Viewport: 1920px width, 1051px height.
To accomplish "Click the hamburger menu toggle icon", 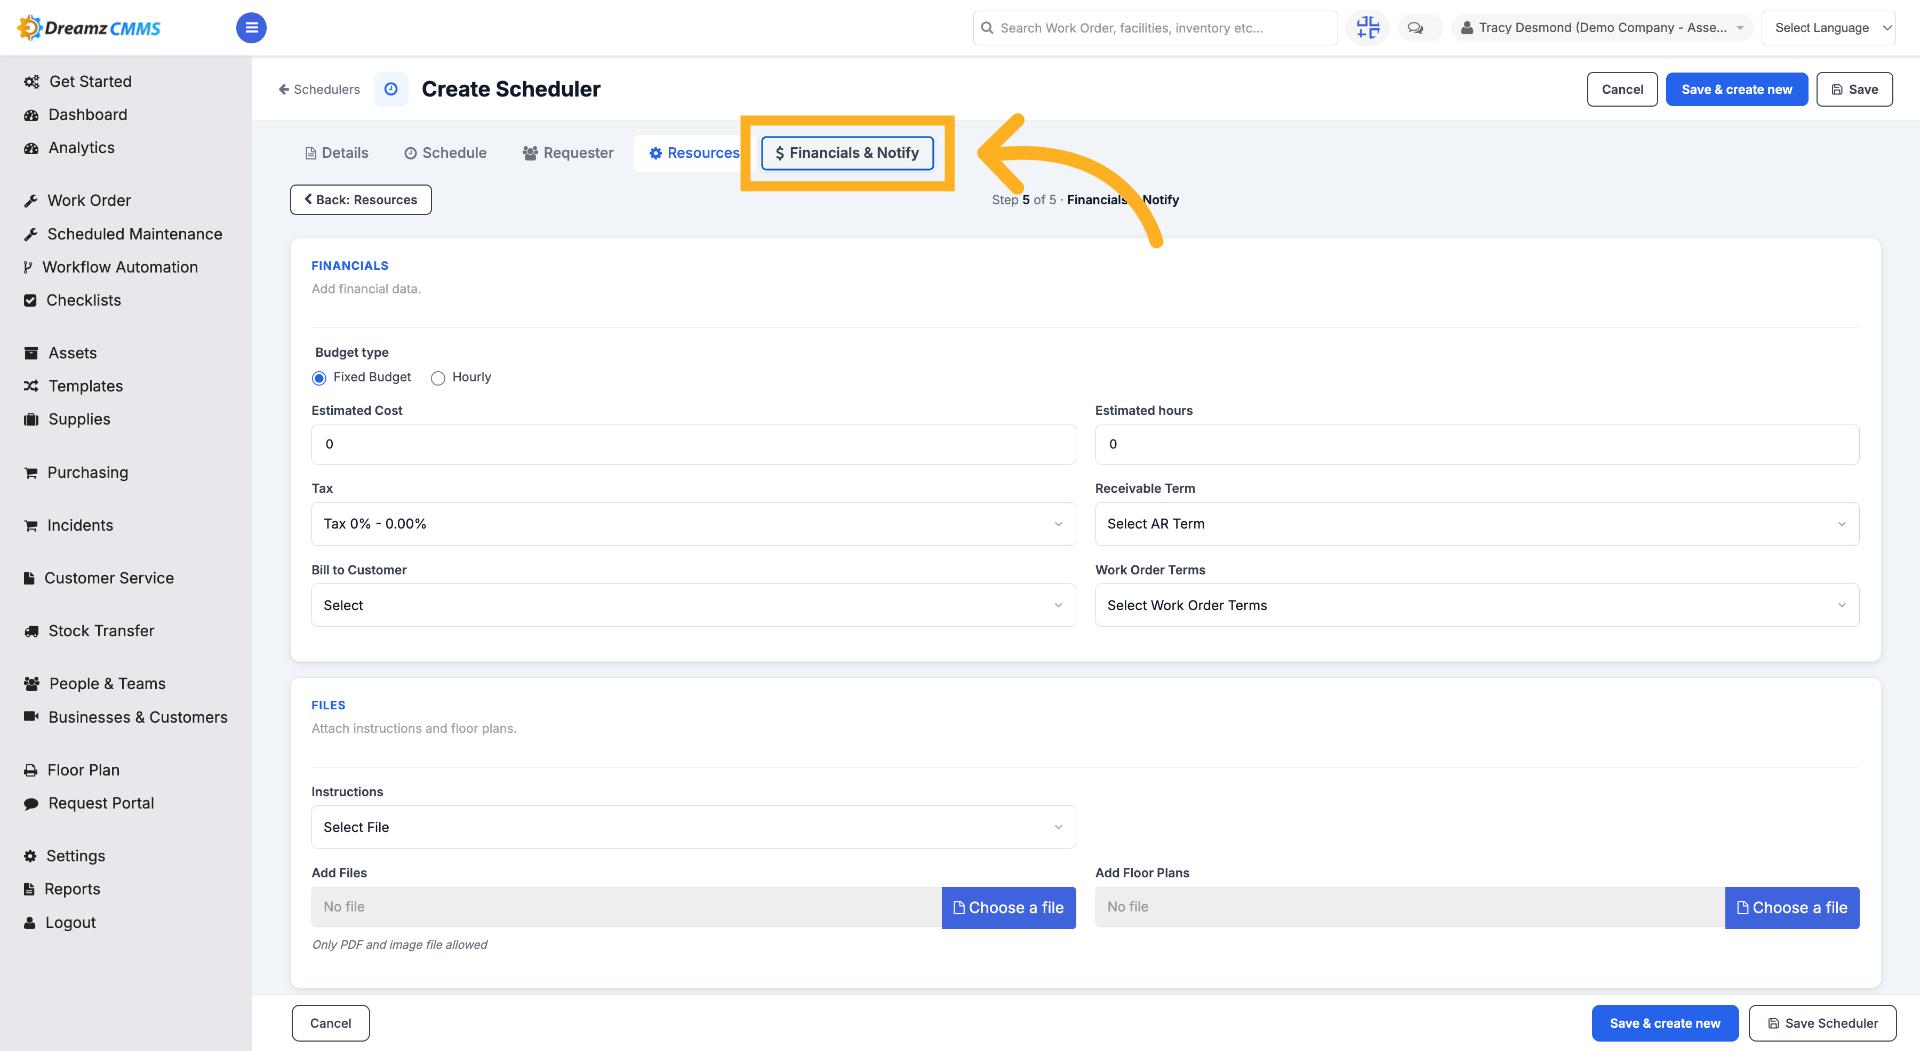I will point(251,28).
